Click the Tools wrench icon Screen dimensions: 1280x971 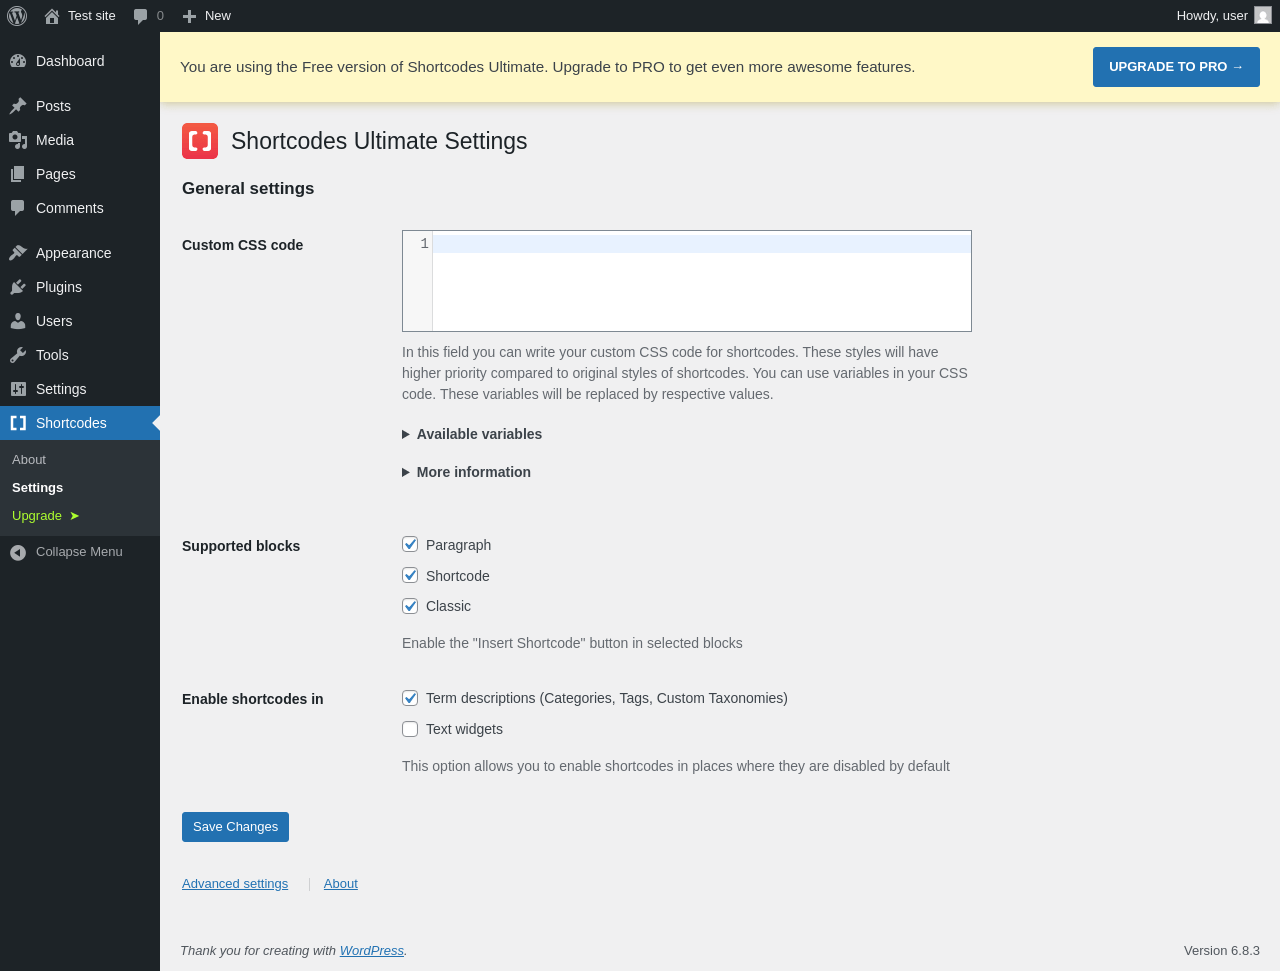pos(18,355)
